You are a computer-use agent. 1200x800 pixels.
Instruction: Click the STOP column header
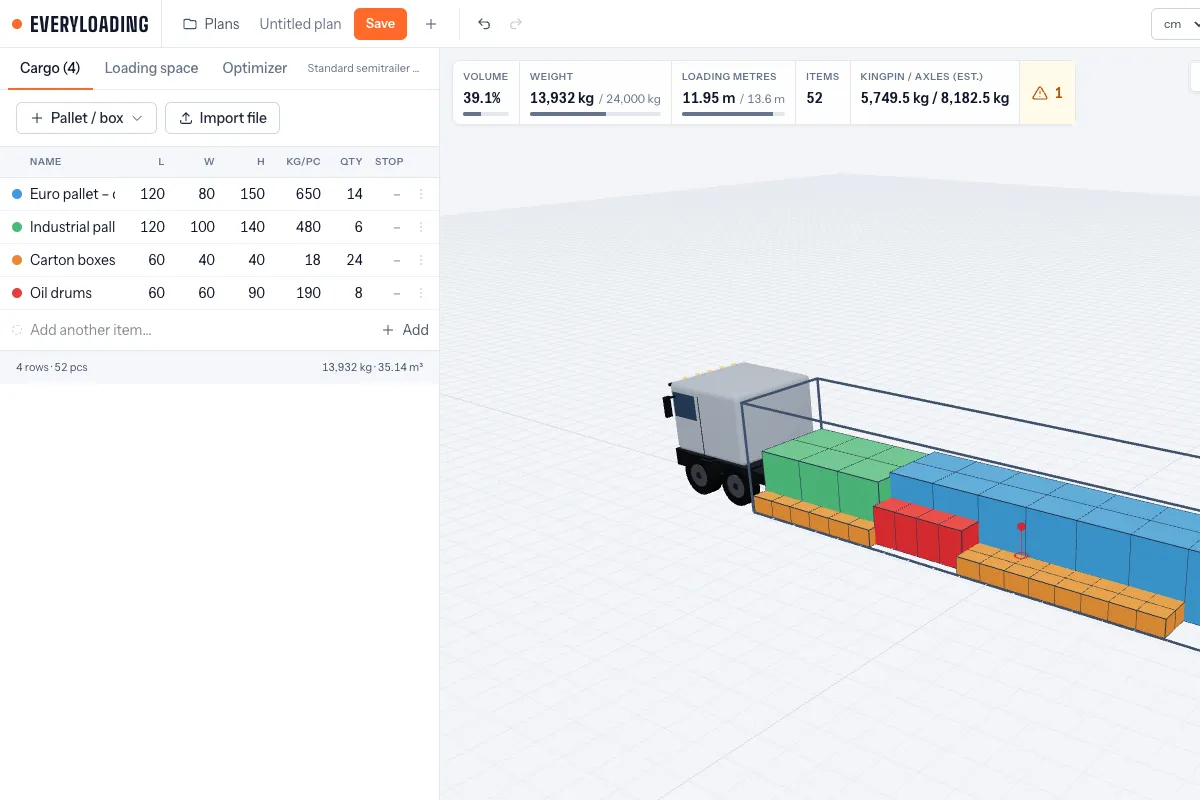pyautogui.click(x=389, y=161)
